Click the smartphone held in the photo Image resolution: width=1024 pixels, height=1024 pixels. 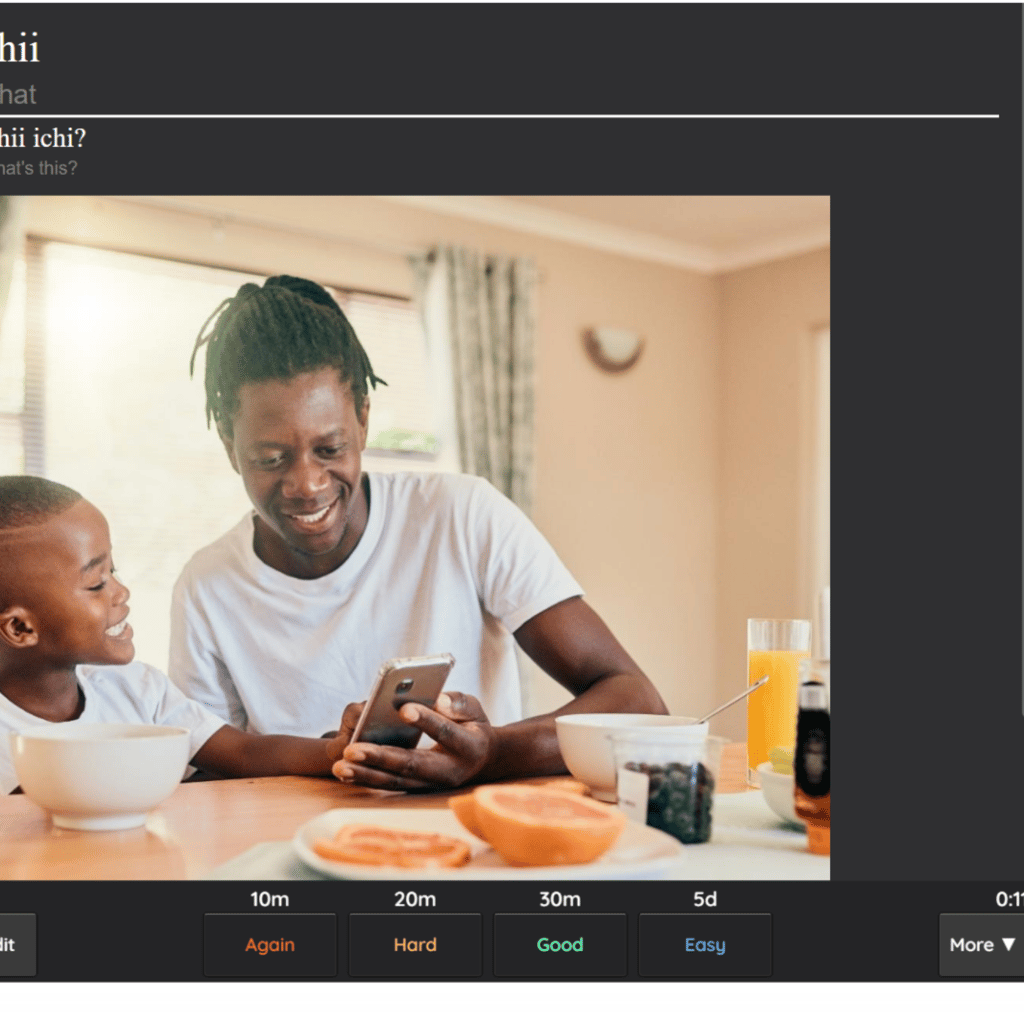(x=402, y=702)
